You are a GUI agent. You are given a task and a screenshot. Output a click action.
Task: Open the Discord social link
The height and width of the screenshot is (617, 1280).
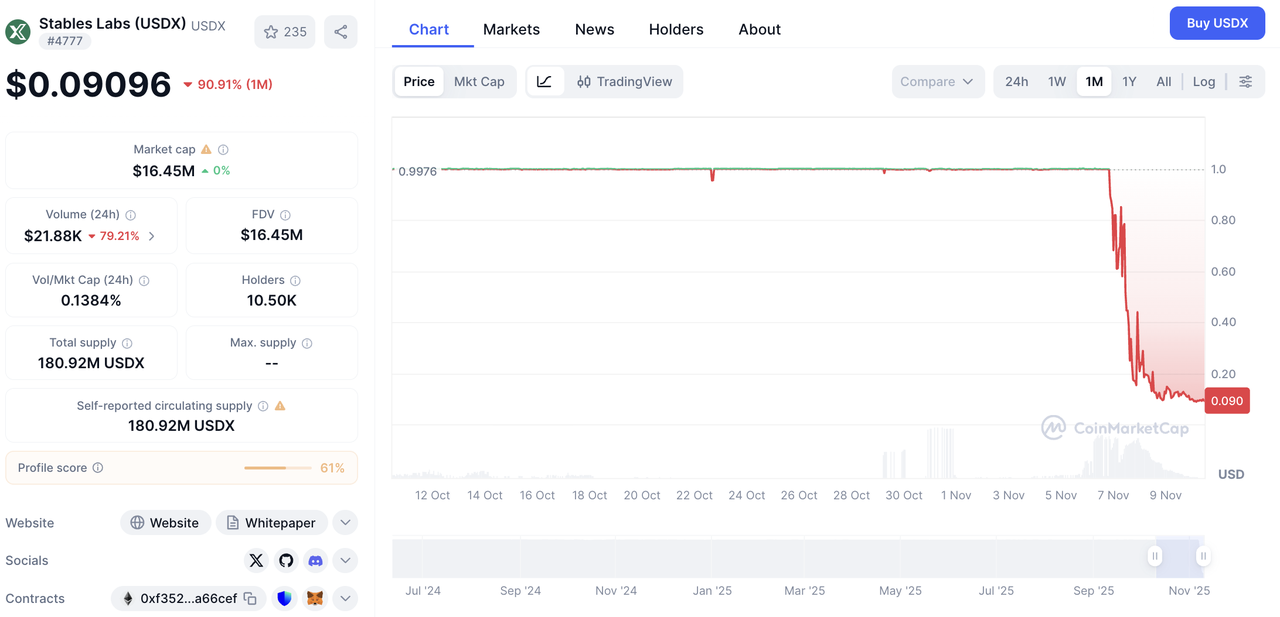coord(315,561)
